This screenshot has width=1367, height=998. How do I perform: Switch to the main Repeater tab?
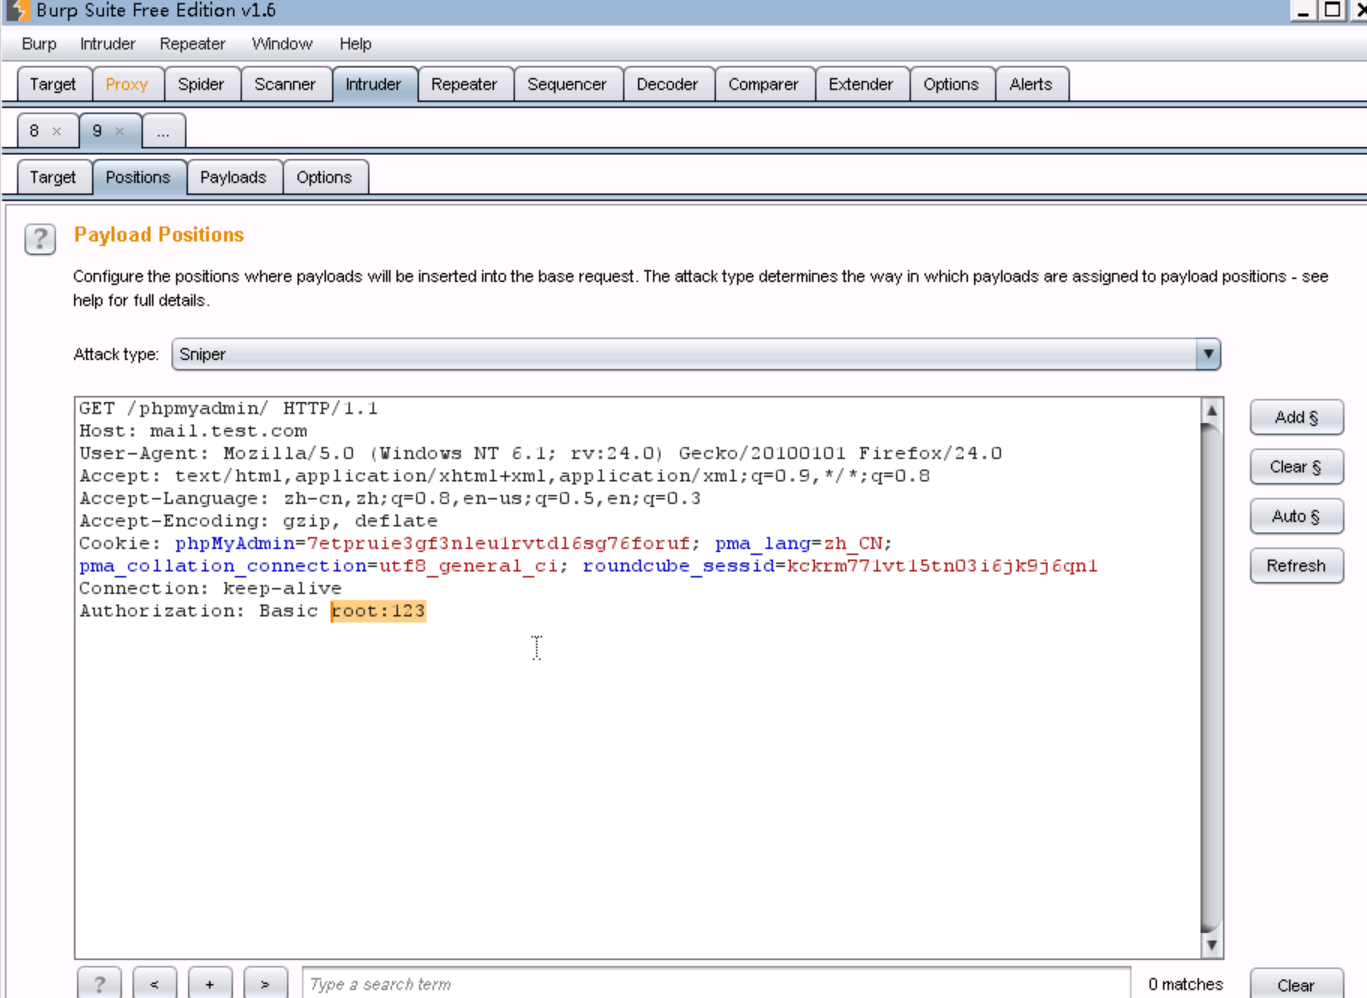pyautogui.click(x=464, y=84)
